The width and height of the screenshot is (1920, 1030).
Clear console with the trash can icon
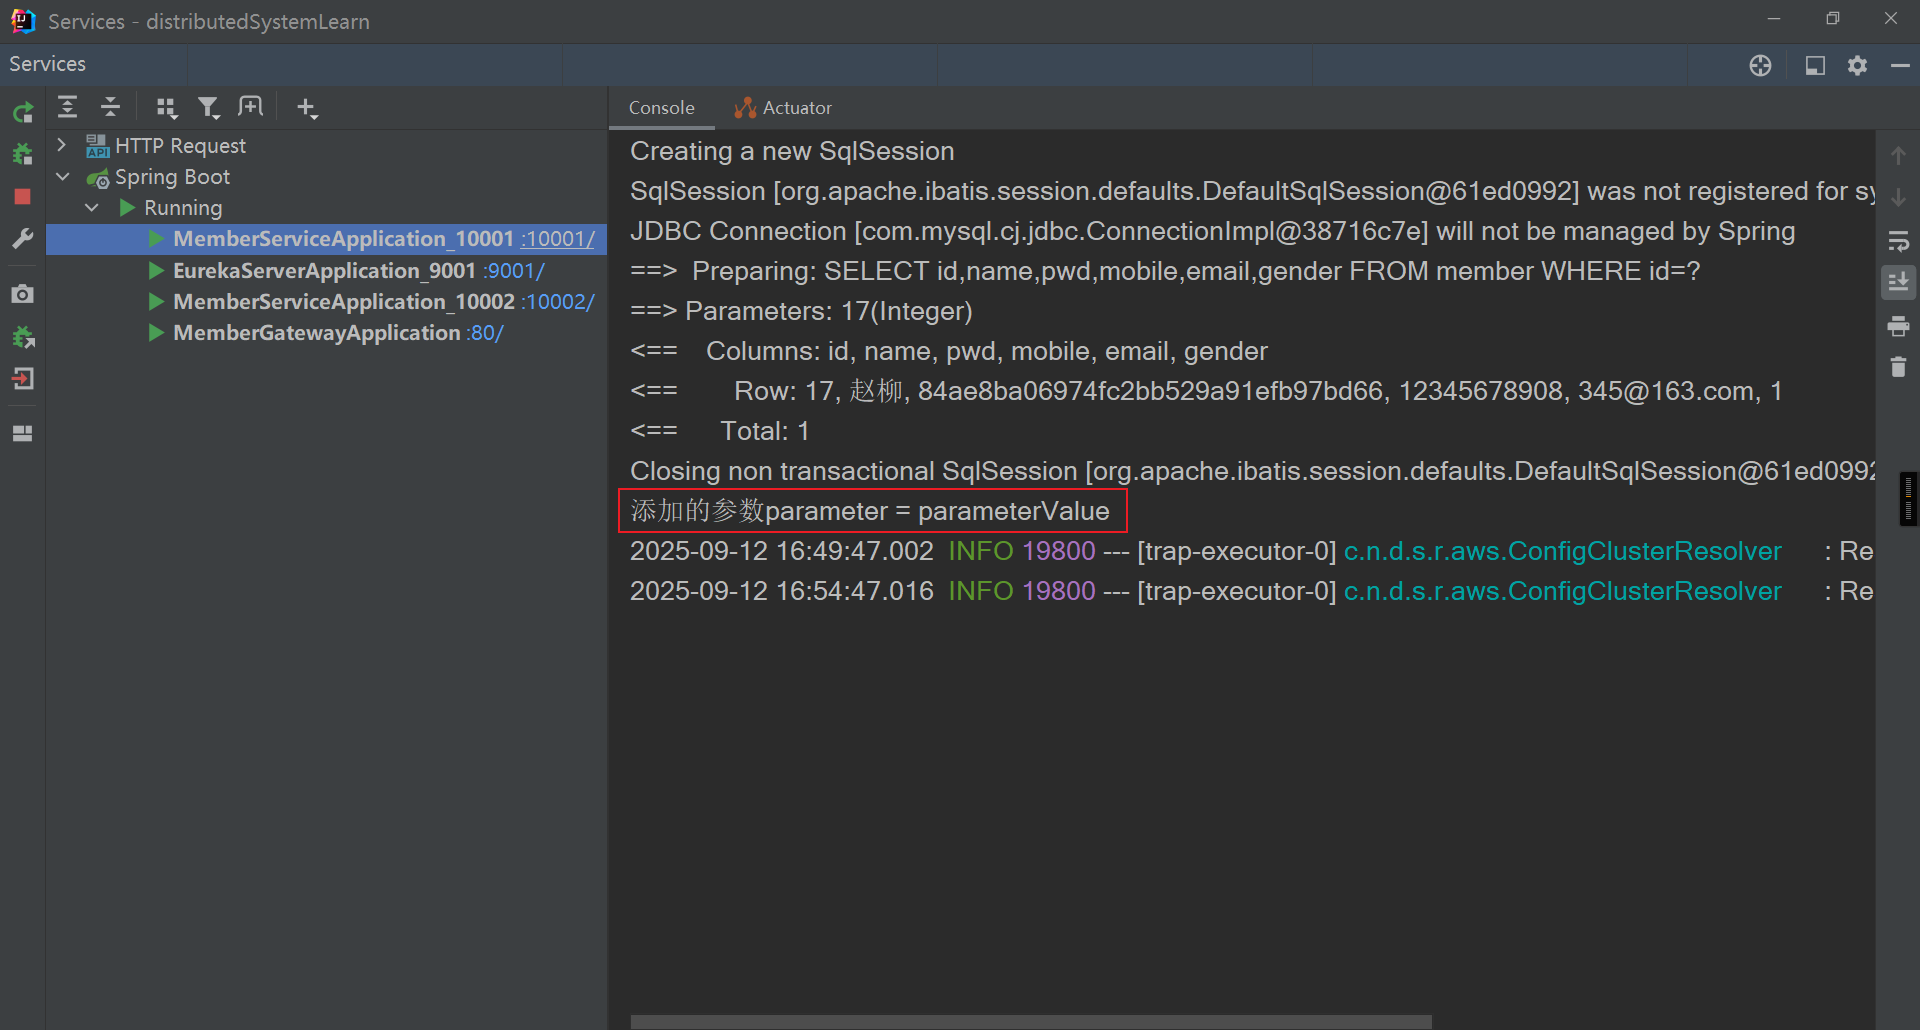(1898, 367)
